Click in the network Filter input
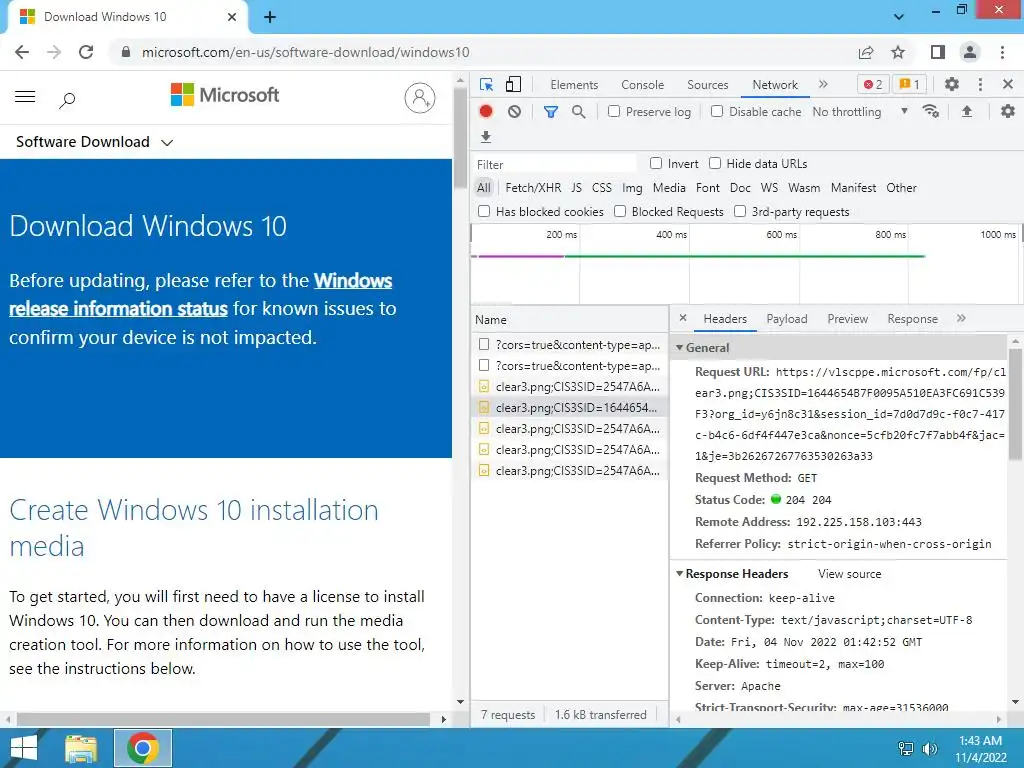The height and width of the screenshot is (768, 1024). [555, 164]
